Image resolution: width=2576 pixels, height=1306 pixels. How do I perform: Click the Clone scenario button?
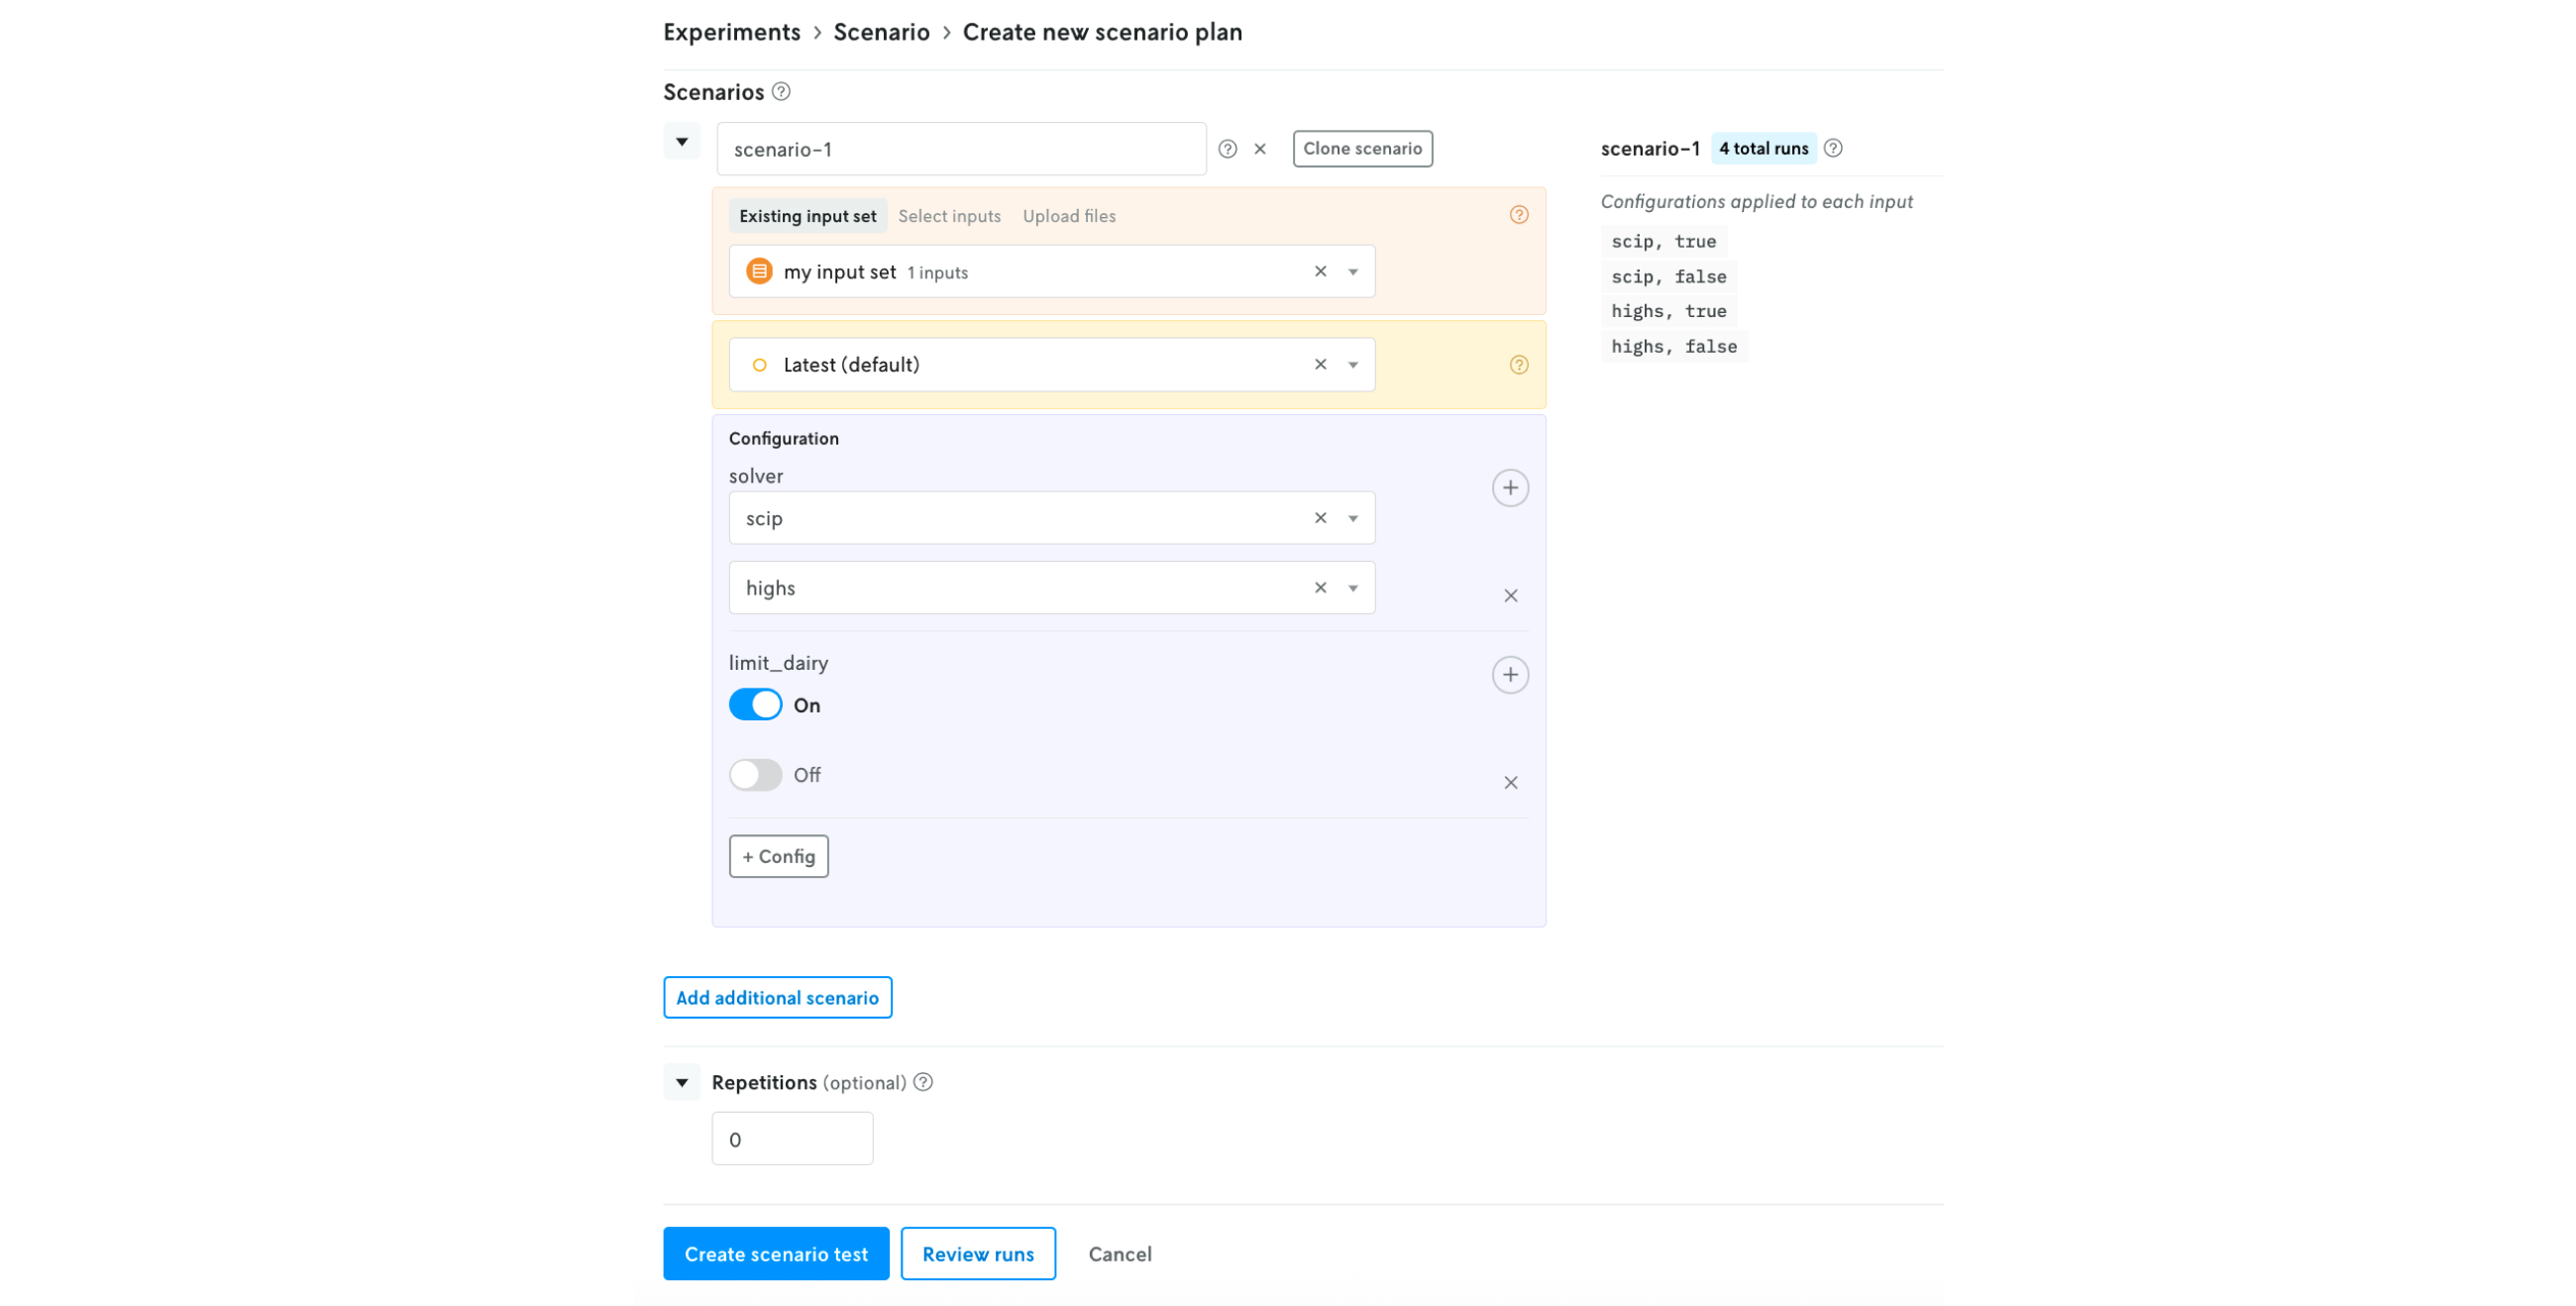point(1362,148)
